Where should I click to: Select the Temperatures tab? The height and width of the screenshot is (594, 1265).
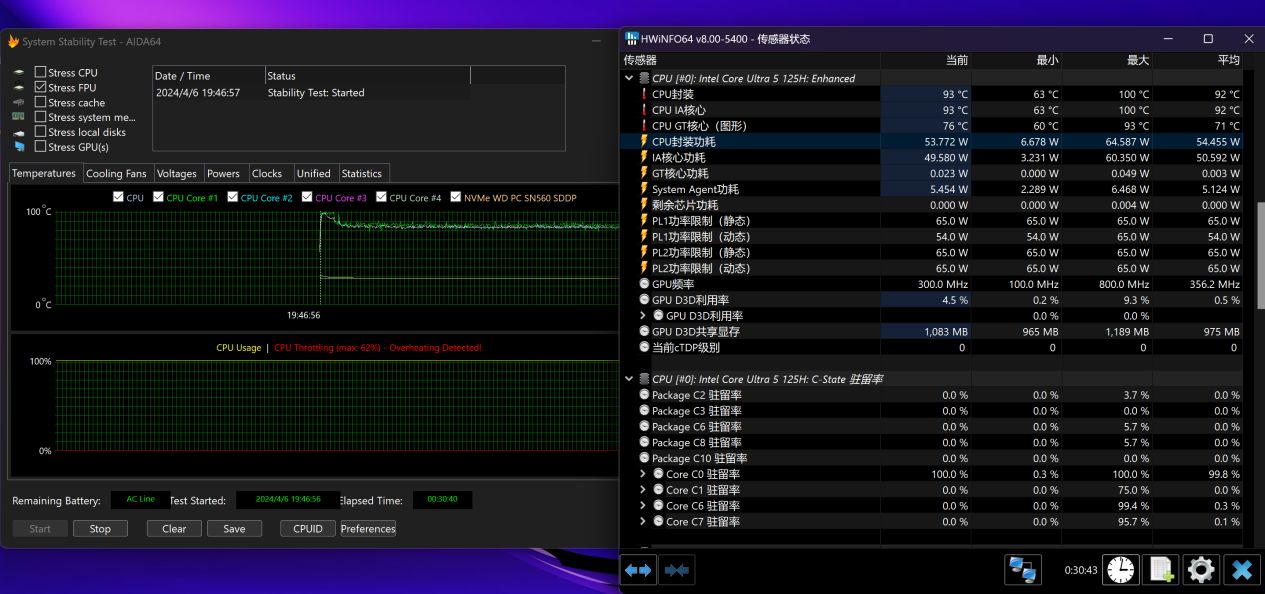point(44,173)
